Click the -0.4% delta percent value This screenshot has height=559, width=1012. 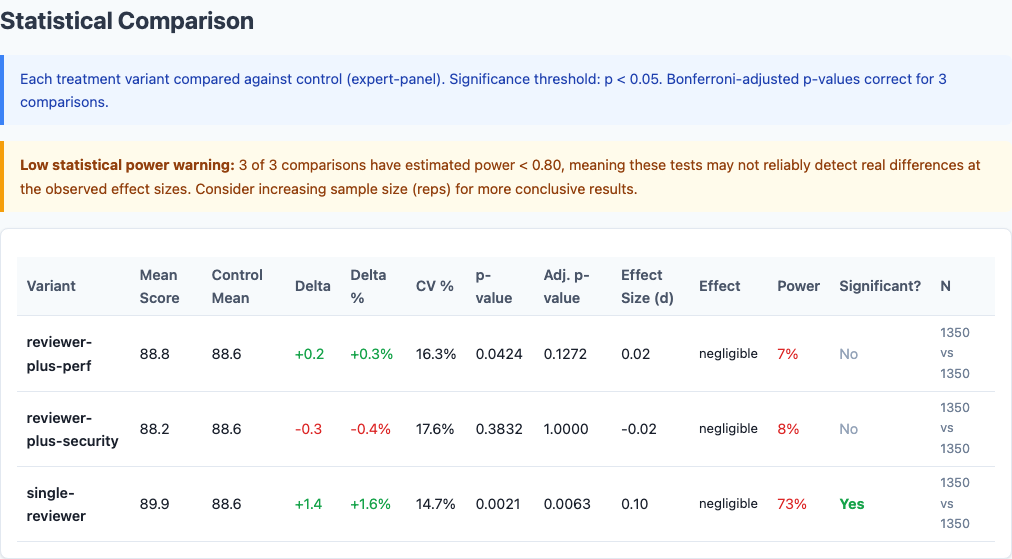coord(371,429)
